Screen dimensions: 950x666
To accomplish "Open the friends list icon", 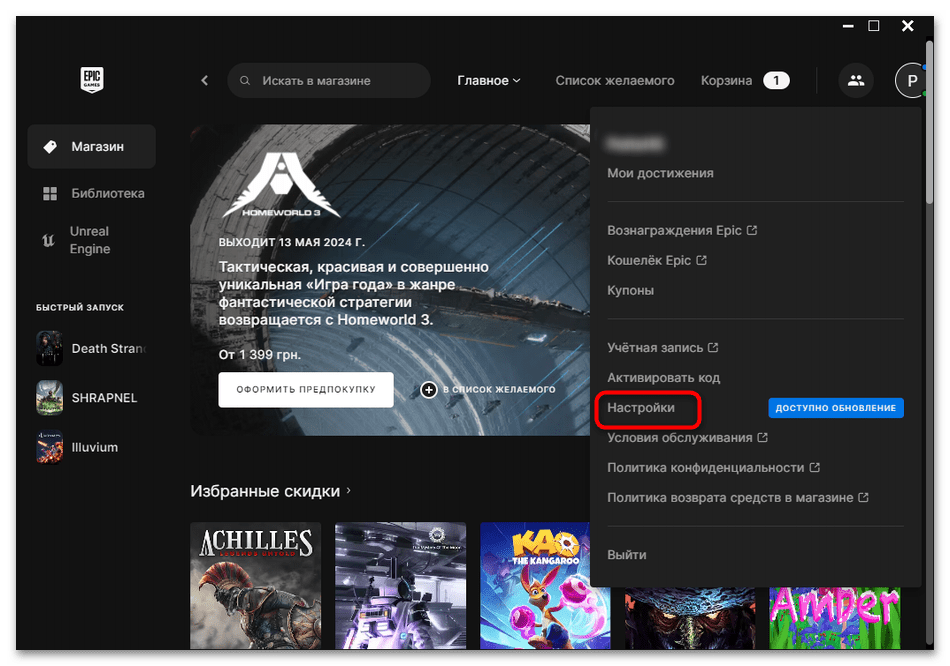I will (x=855, y=80).
